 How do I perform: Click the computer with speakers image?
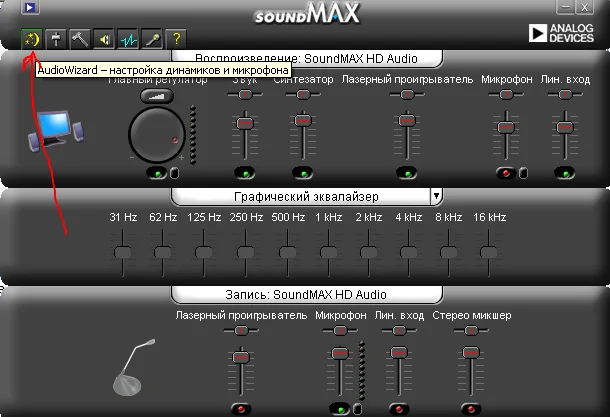tap(55, 131)
